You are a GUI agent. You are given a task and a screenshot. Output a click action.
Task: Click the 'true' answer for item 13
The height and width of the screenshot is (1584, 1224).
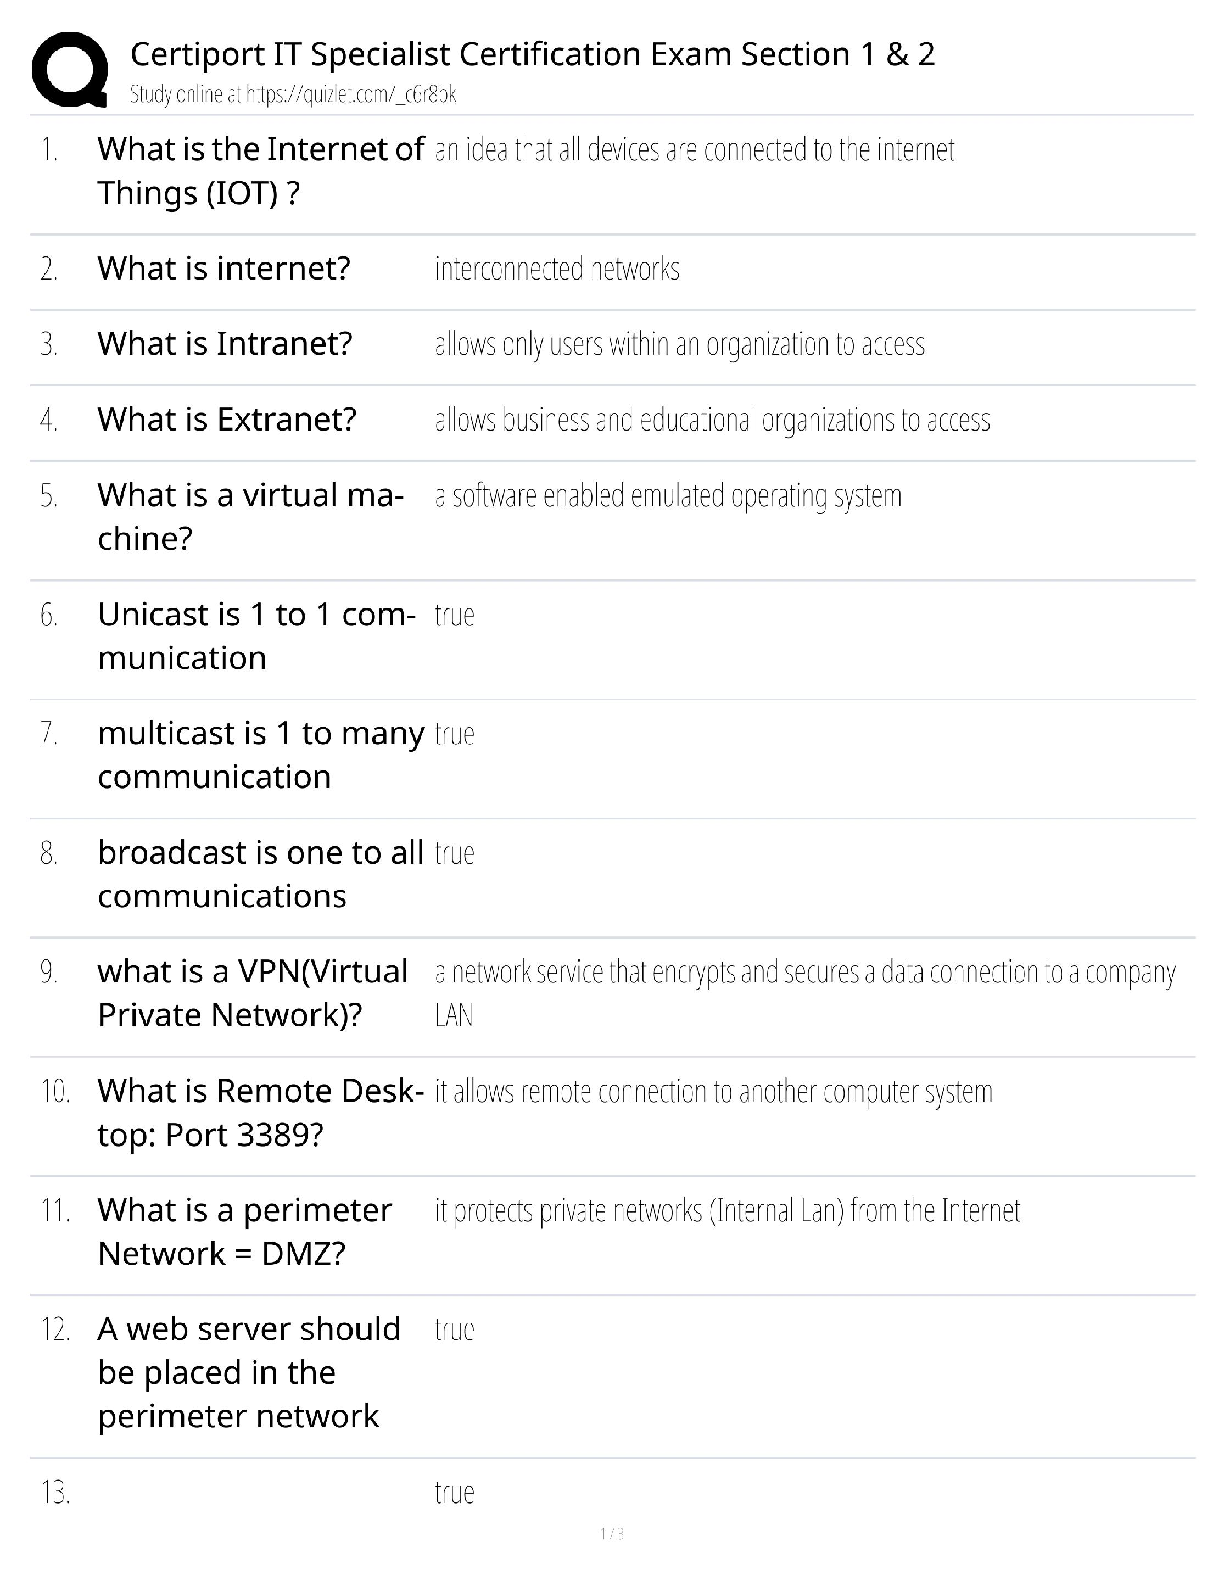coord(454,1493)
